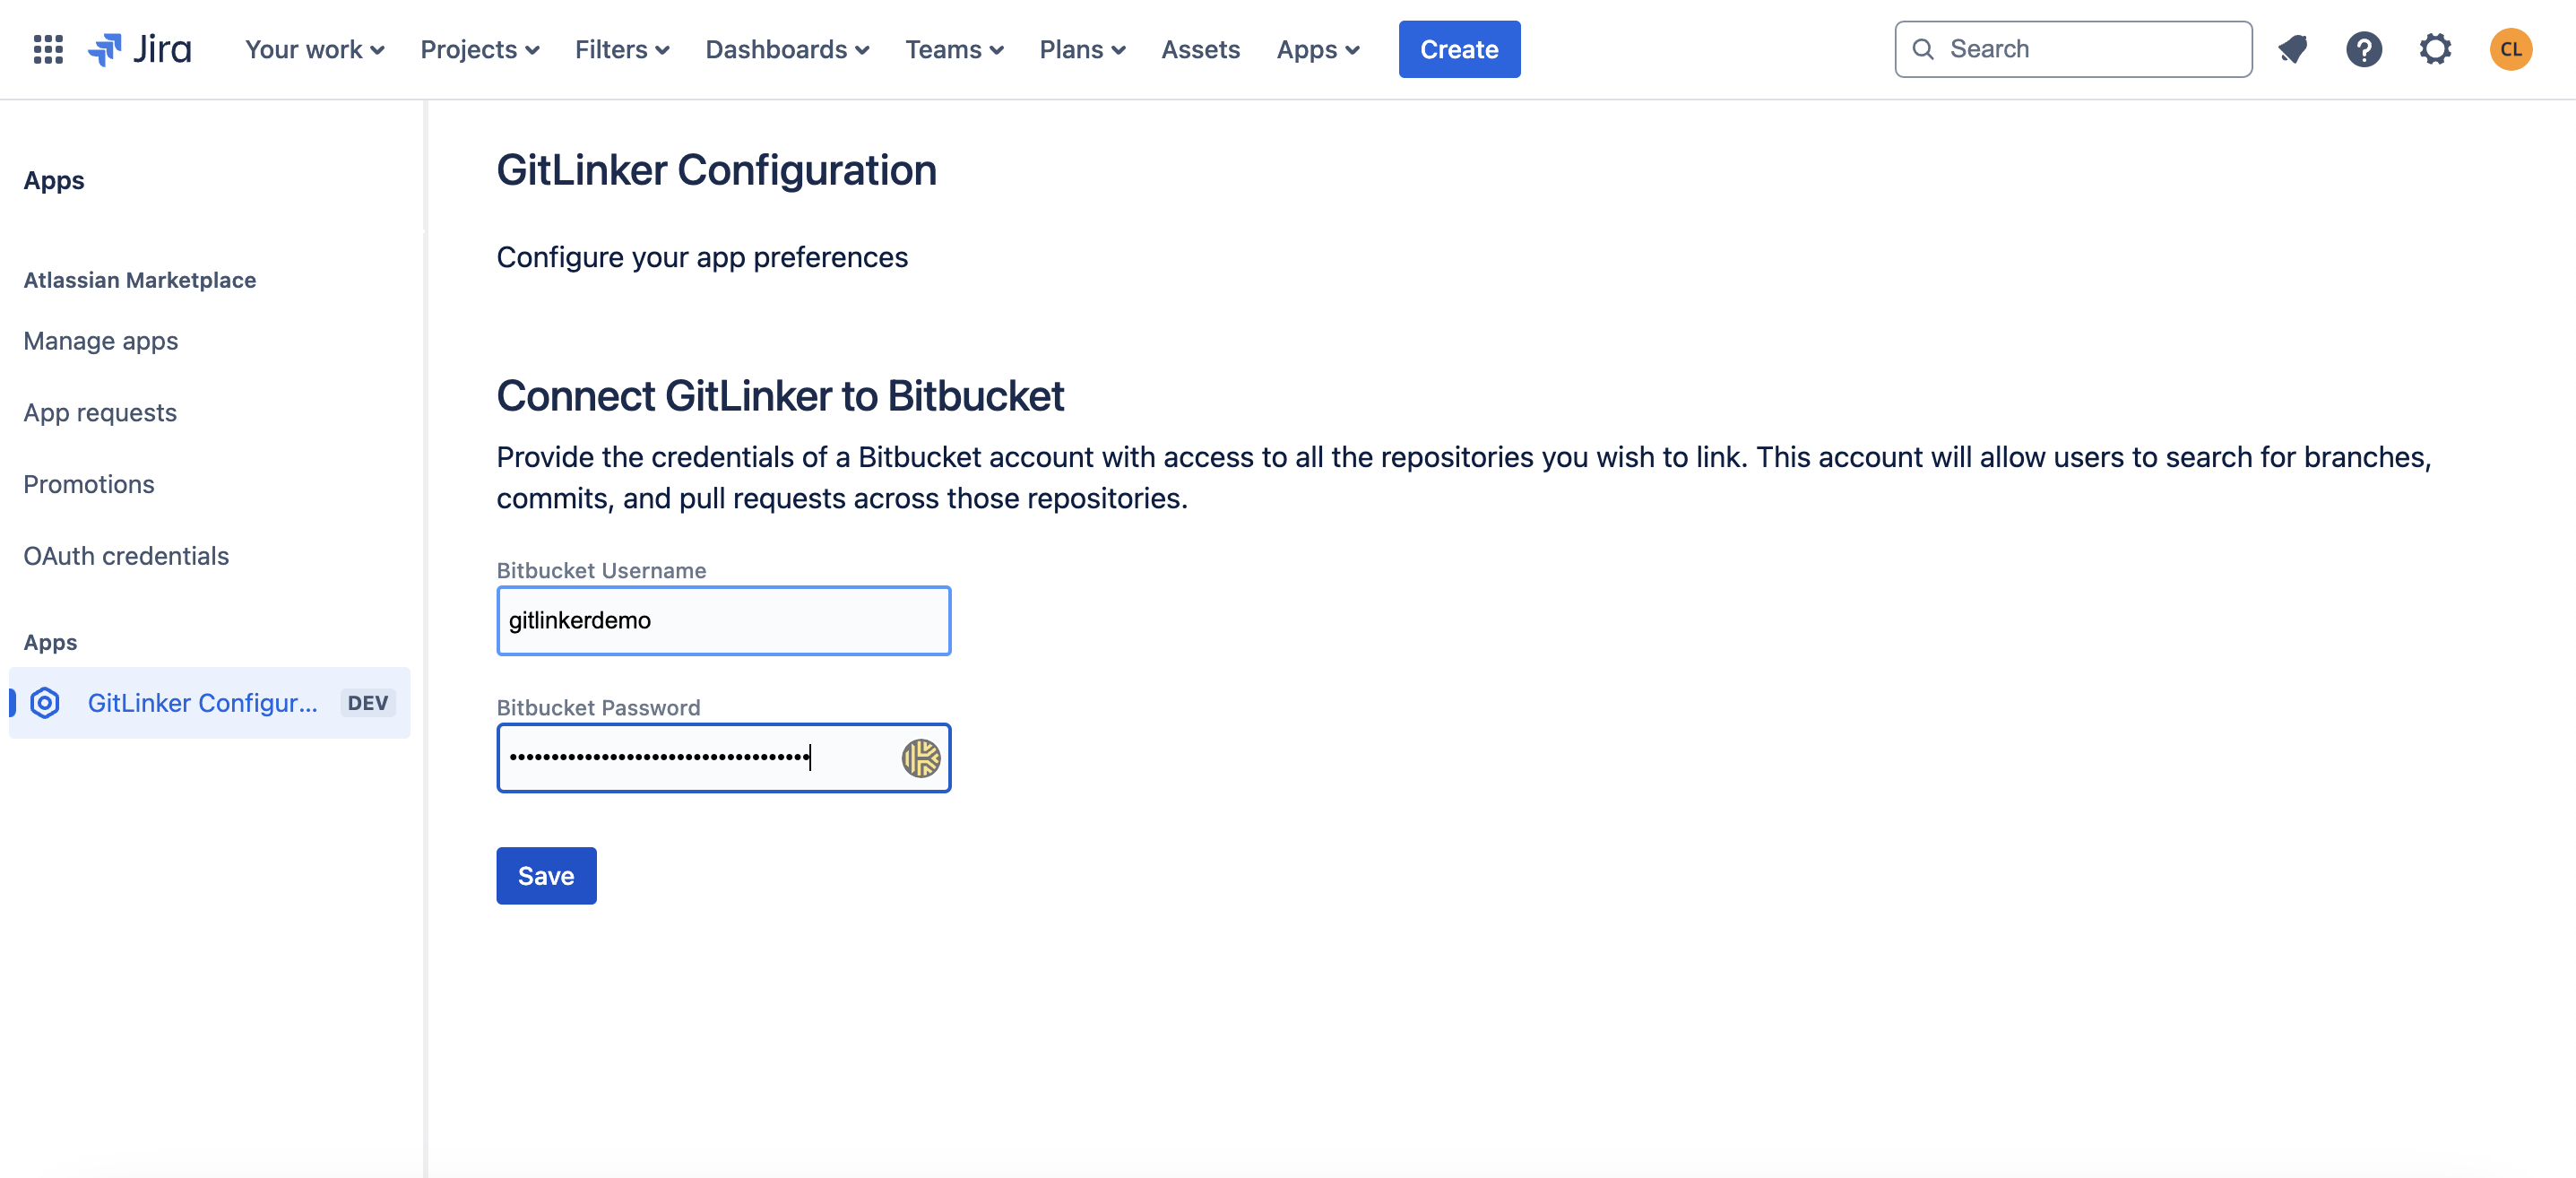Click the search magnifier icon
Viewport: 2576px width, 1178px height.
(1924, 48)
